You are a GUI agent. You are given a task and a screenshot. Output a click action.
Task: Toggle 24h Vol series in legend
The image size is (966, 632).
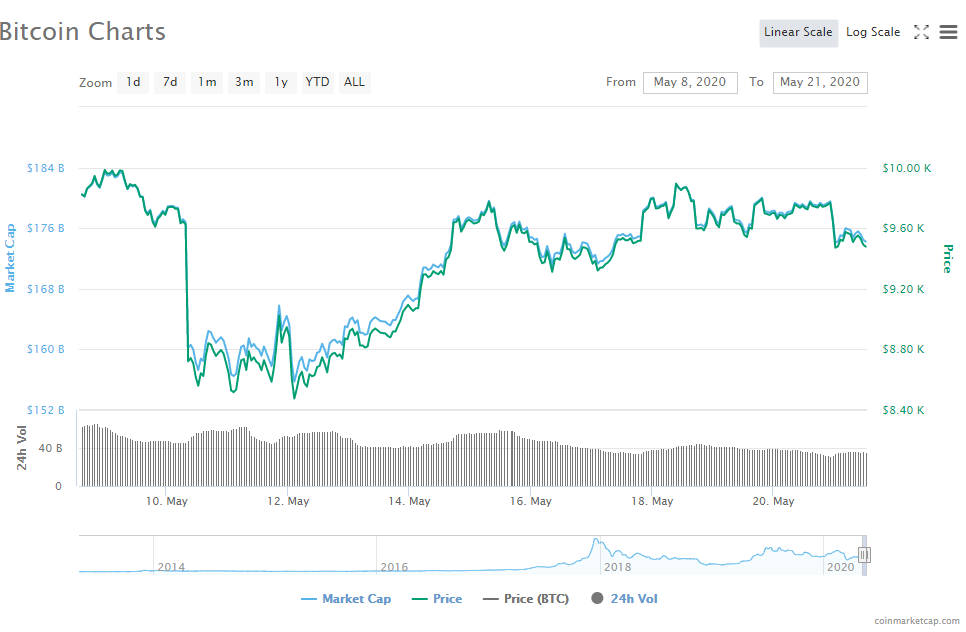coord(625,599)
